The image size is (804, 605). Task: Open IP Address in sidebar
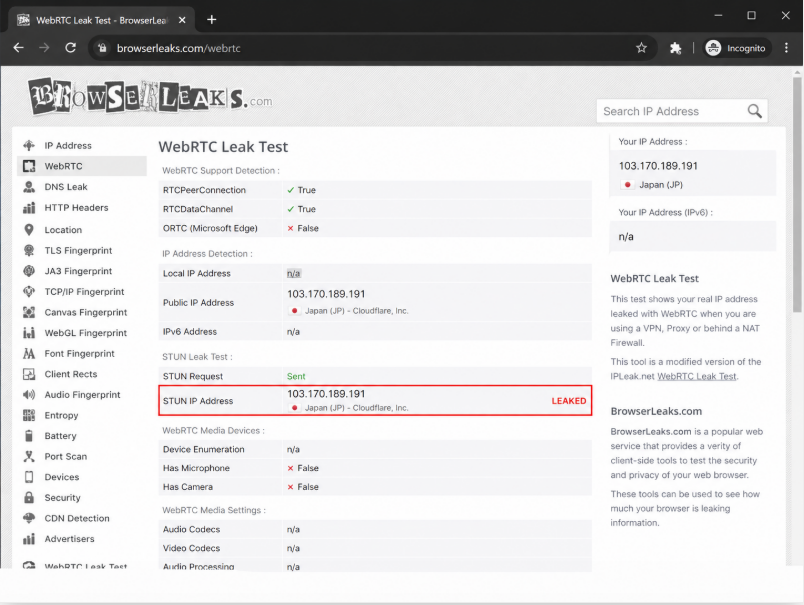point(68,146)
